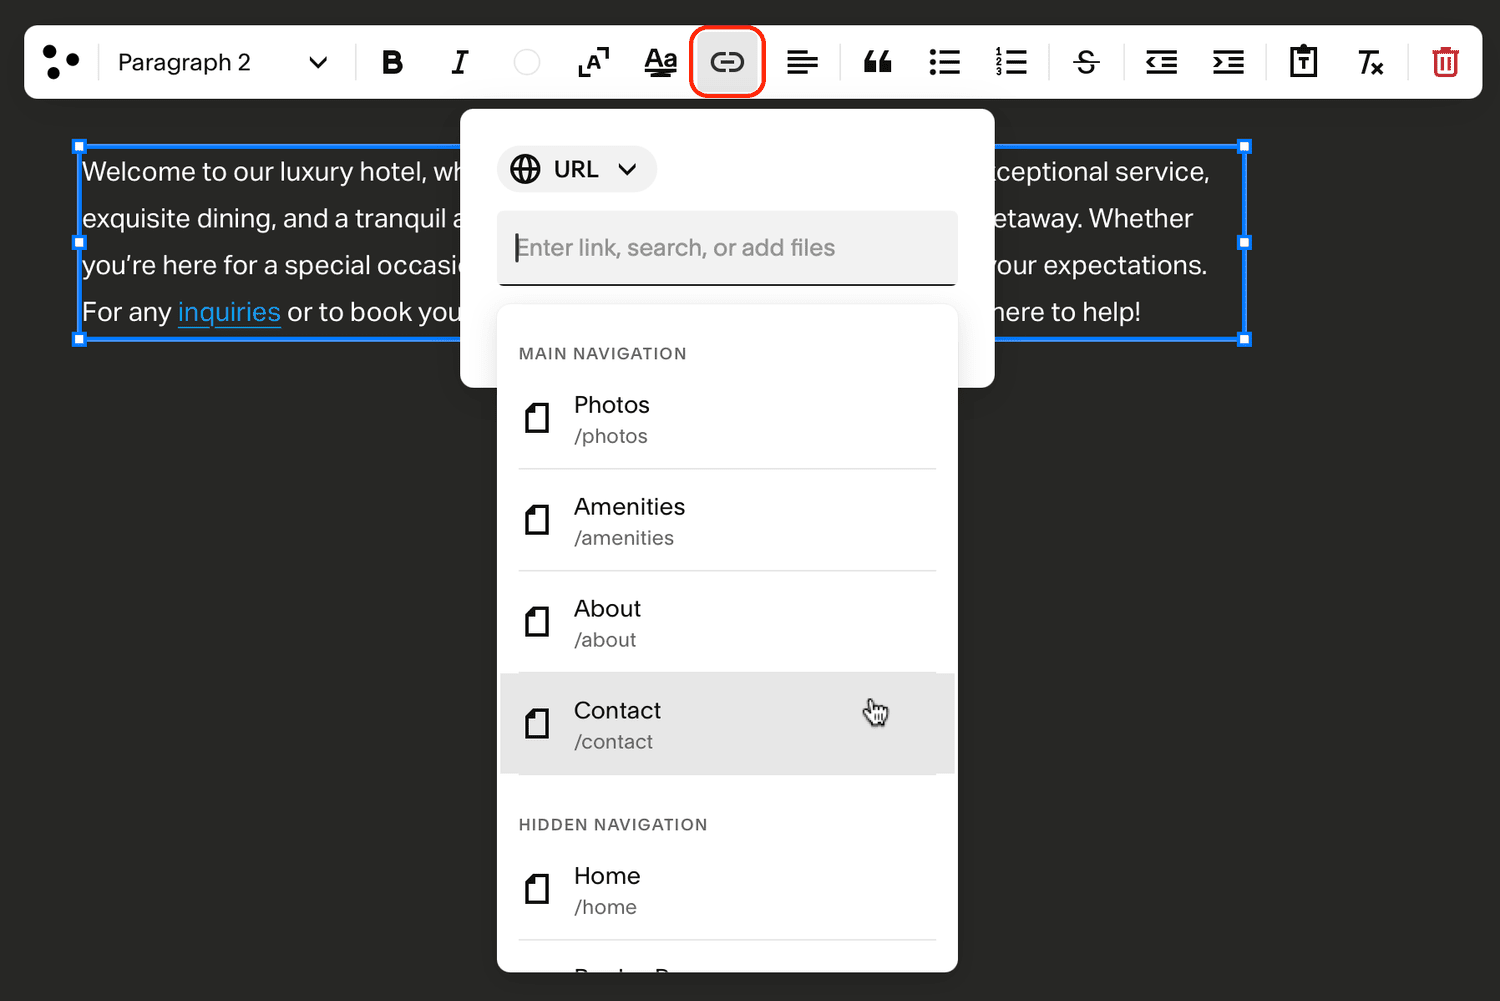
Task: Open the text color picker with the Aa icon
Action: [660, 62]
